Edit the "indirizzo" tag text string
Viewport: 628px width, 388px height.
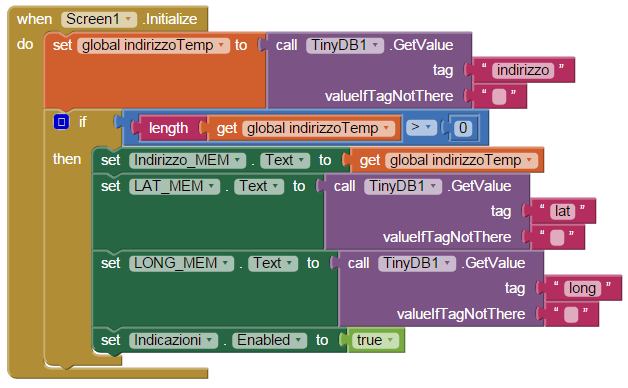click(x=523, y=70)
